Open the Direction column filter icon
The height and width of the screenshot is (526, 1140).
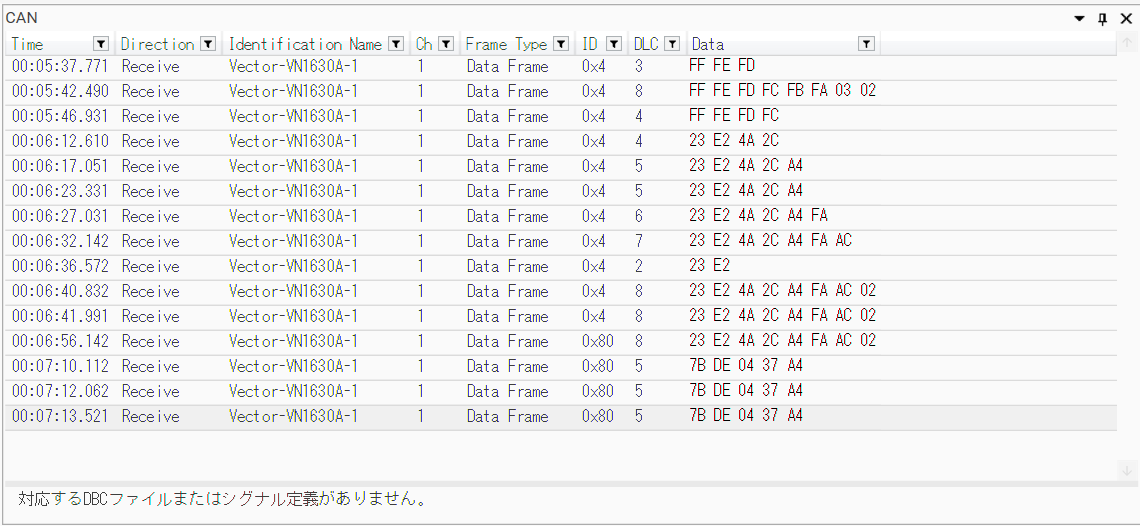click(x=208, y=44)
